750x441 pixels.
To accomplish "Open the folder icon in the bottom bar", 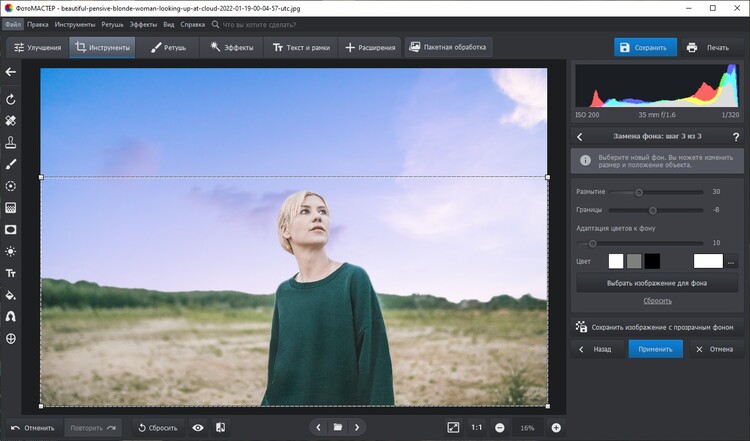I will (338, 427).
